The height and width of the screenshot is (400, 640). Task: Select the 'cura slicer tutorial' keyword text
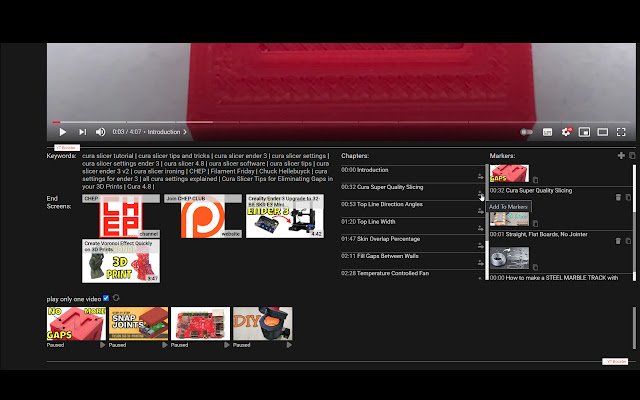pos(108,156)
